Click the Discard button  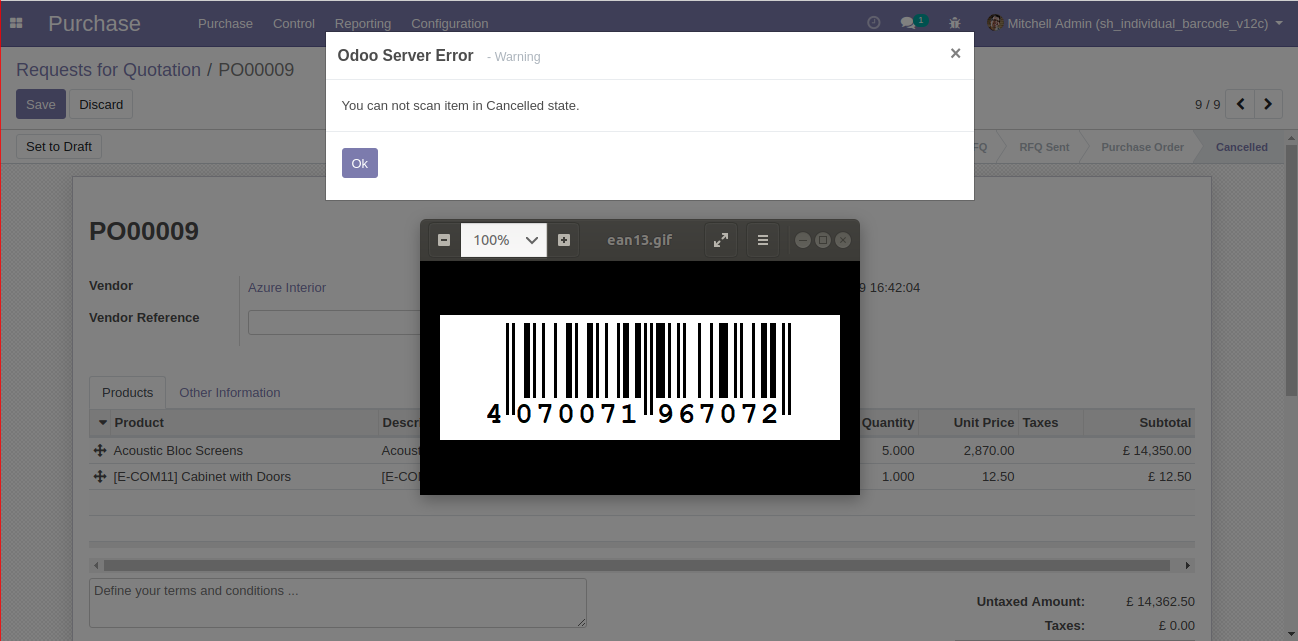101,104
